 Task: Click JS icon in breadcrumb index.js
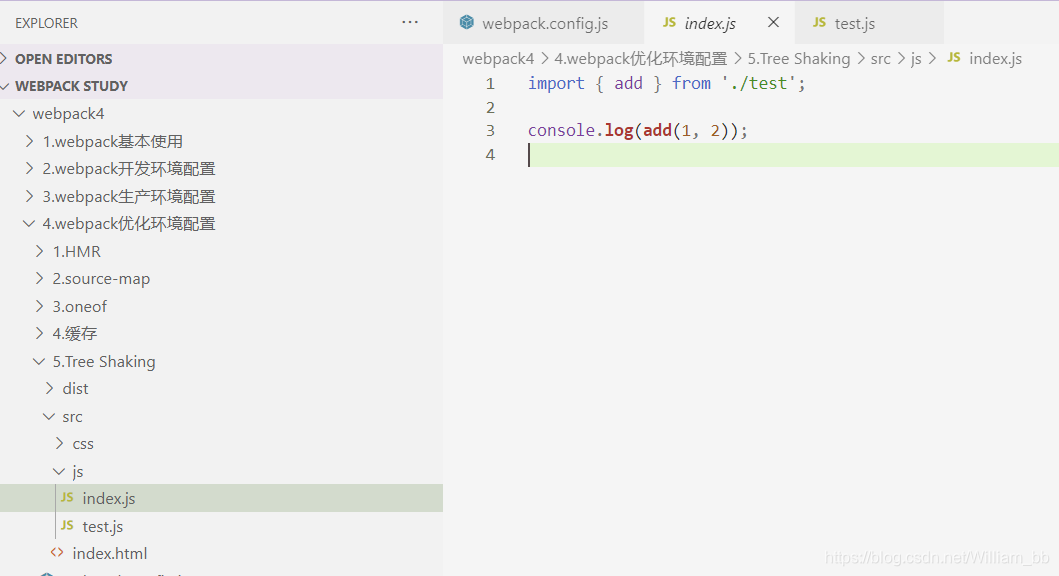(x=954, y=58)
